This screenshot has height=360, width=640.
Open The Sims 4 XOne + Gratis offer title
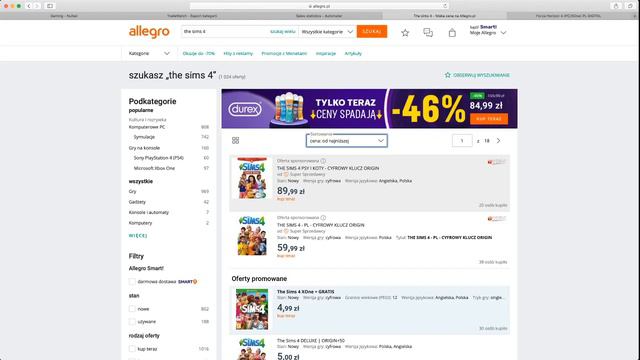[x=305, y=291]
